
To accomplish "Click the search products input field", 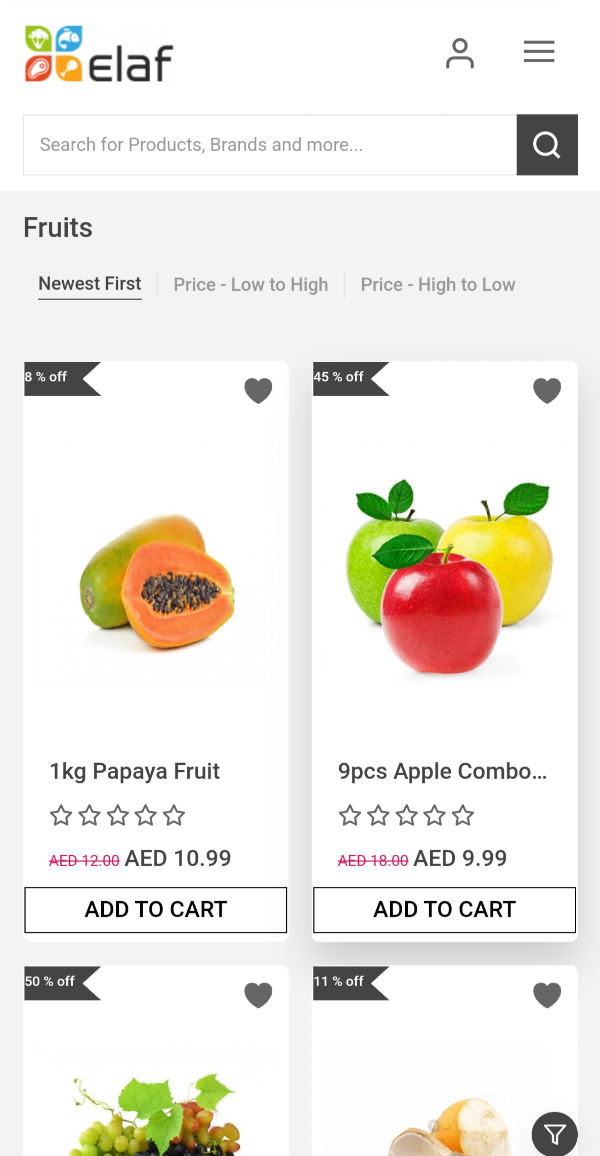I will [x=270, y=145].
